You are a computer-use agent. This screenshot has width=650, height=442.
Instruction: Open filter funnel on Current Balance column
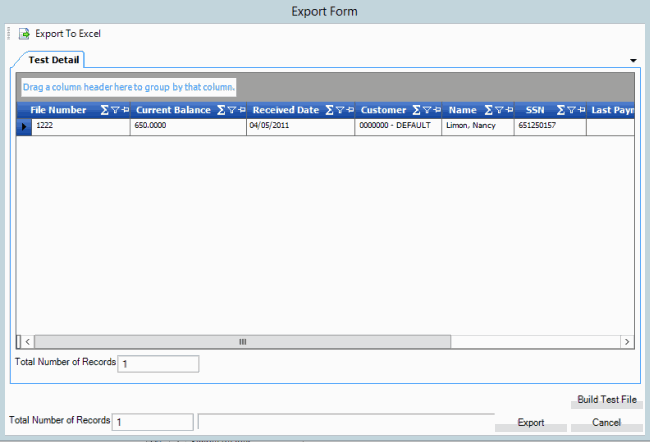coord(231,110)
